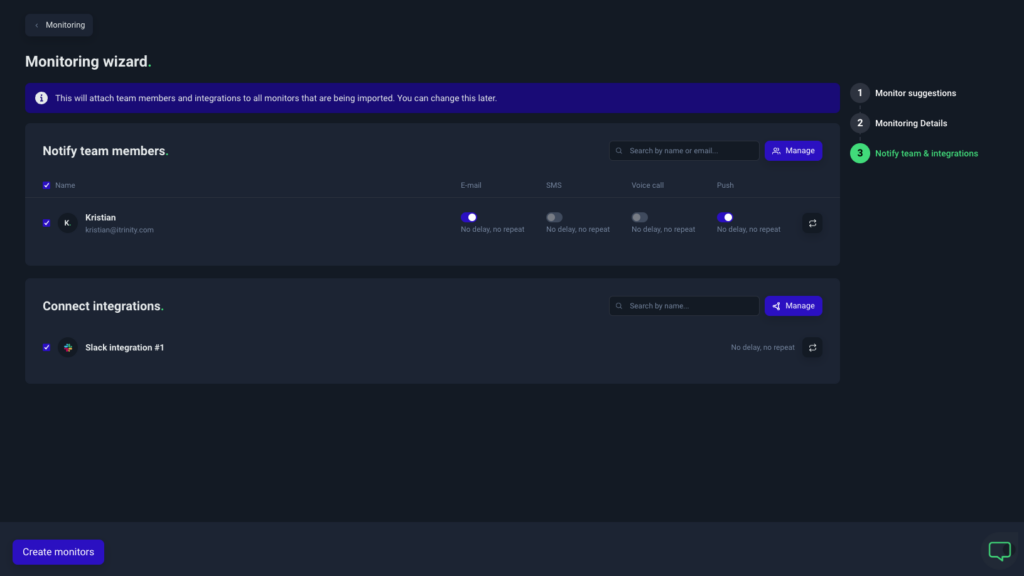Viewport: 1024px width, 576px height.
Task: Click the search by name or email field
Action: tap(685, 150)
